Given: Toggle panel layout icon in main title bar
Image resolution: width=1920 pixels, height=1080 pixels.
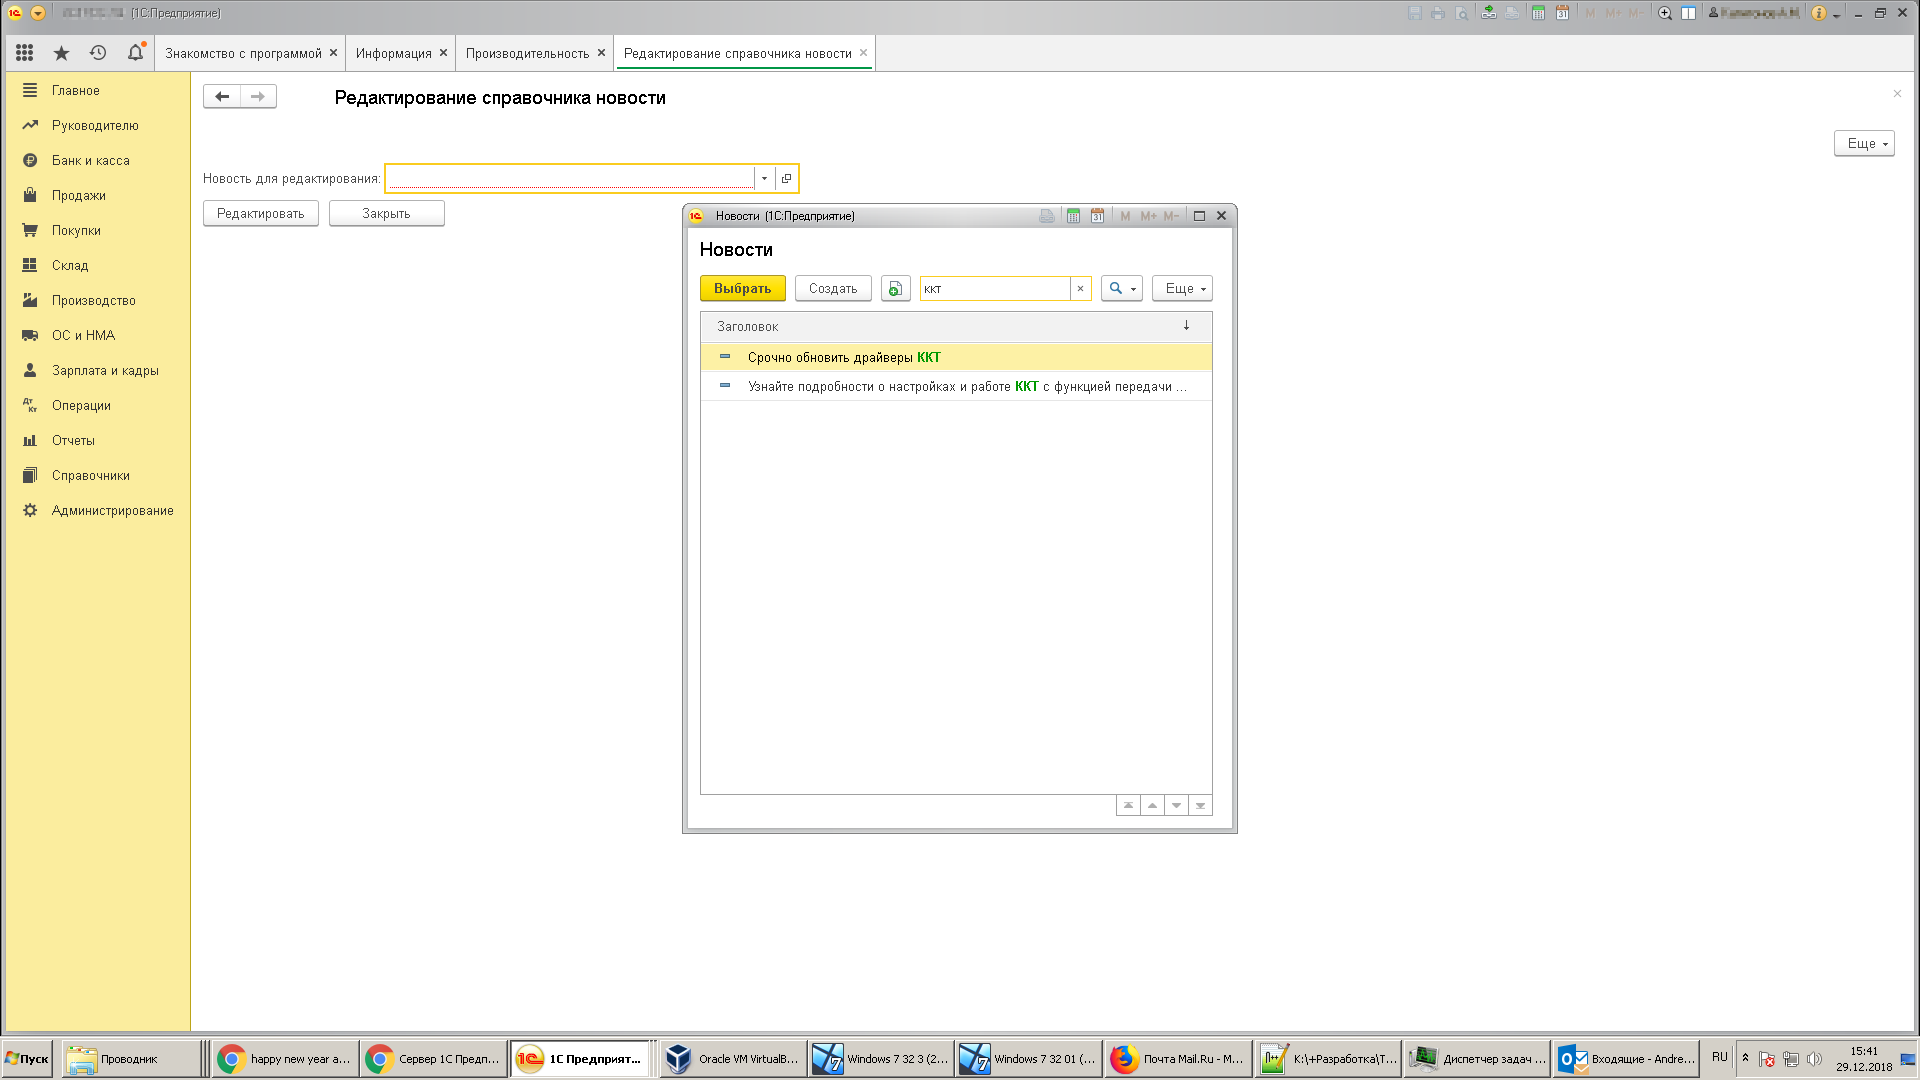Looking at the screenshot, I should [1689, 13].
